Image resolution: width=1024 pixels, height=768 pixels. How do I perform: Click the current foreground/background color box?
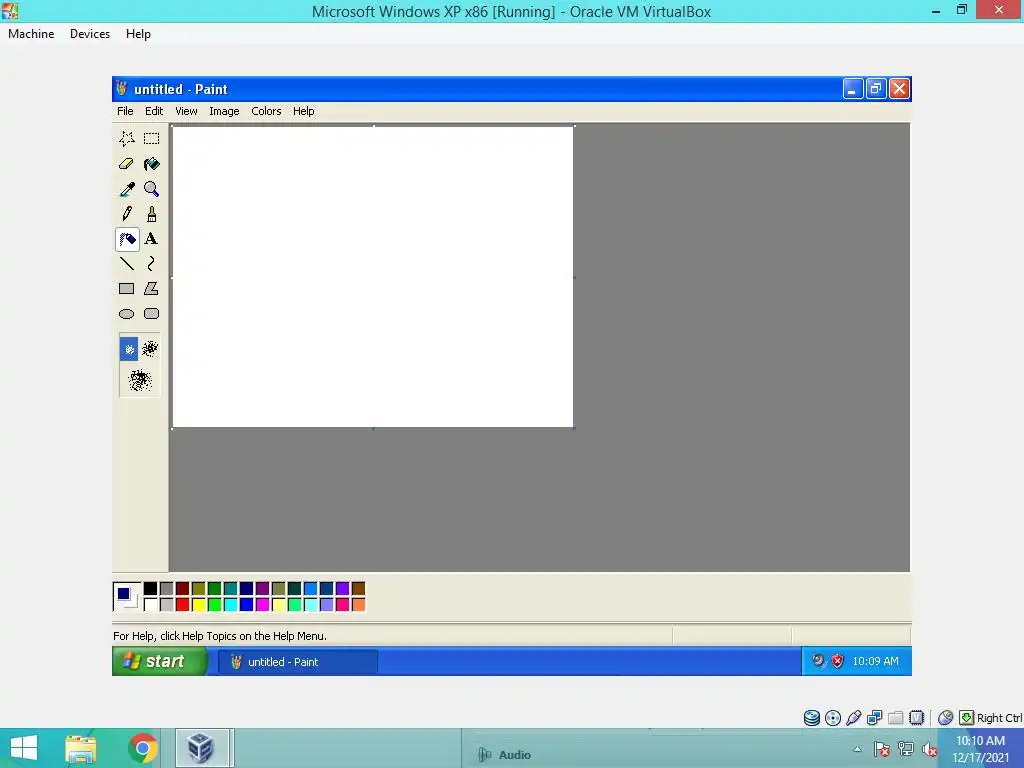pos(126,596)
